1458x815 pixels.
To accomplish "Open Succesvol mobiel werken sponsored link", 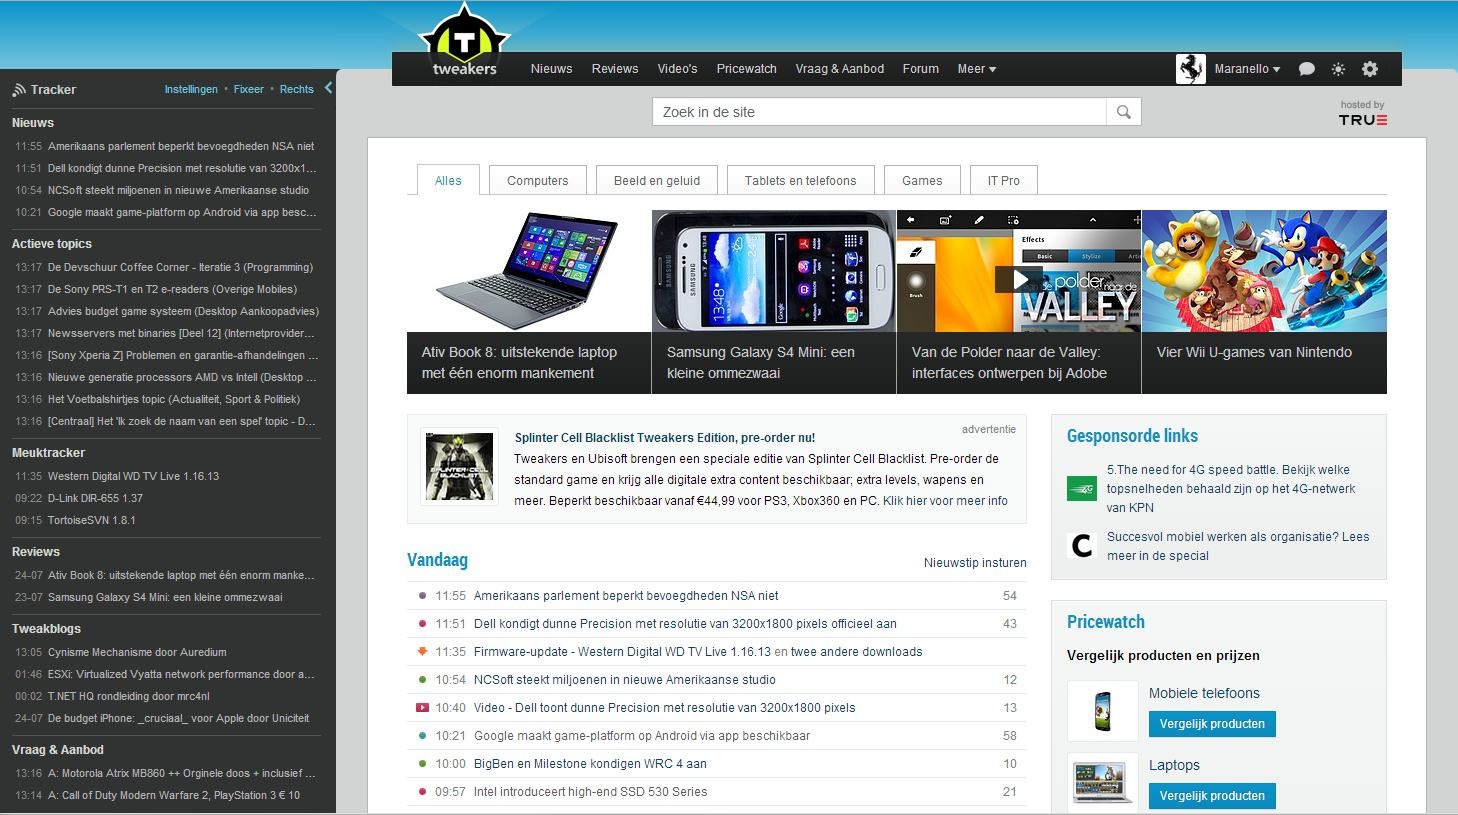I will click(x=1238, y=546).
